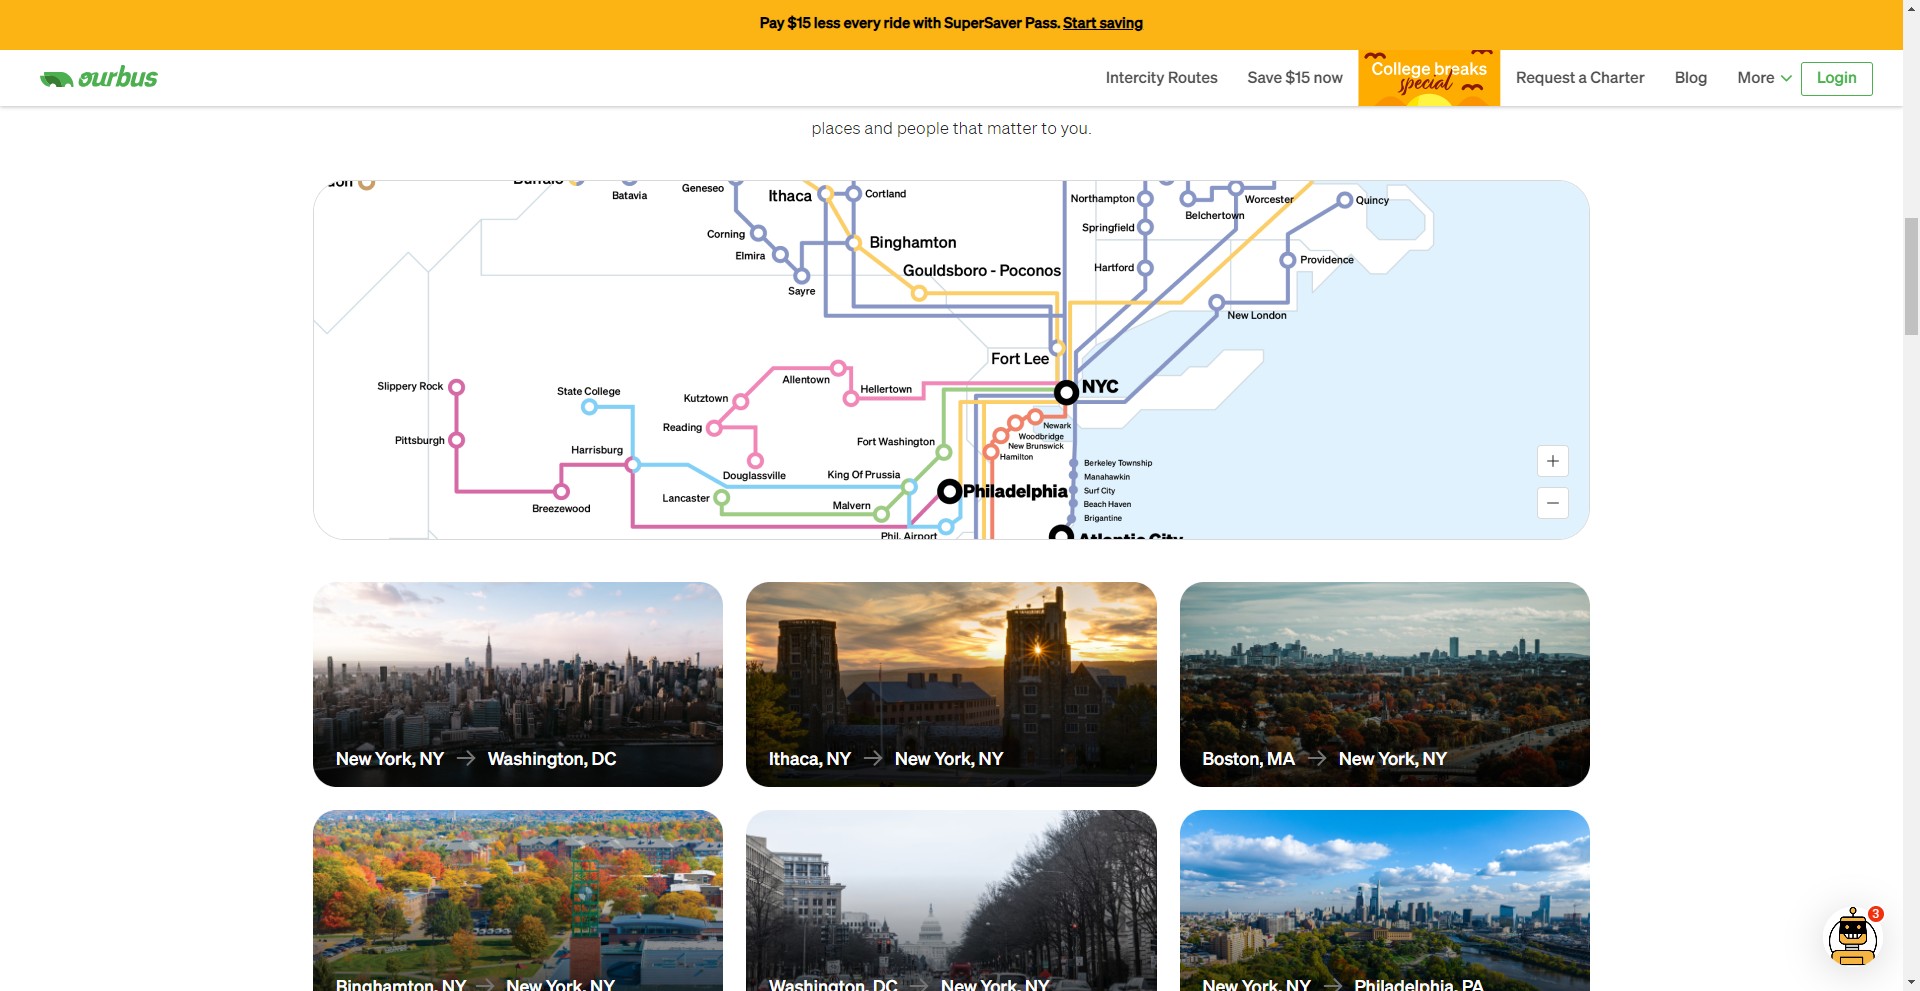The height and width of the screenshot is (991, 1920).
Task: Click the Save $15 now link
Action: [x=1294, y=78]
